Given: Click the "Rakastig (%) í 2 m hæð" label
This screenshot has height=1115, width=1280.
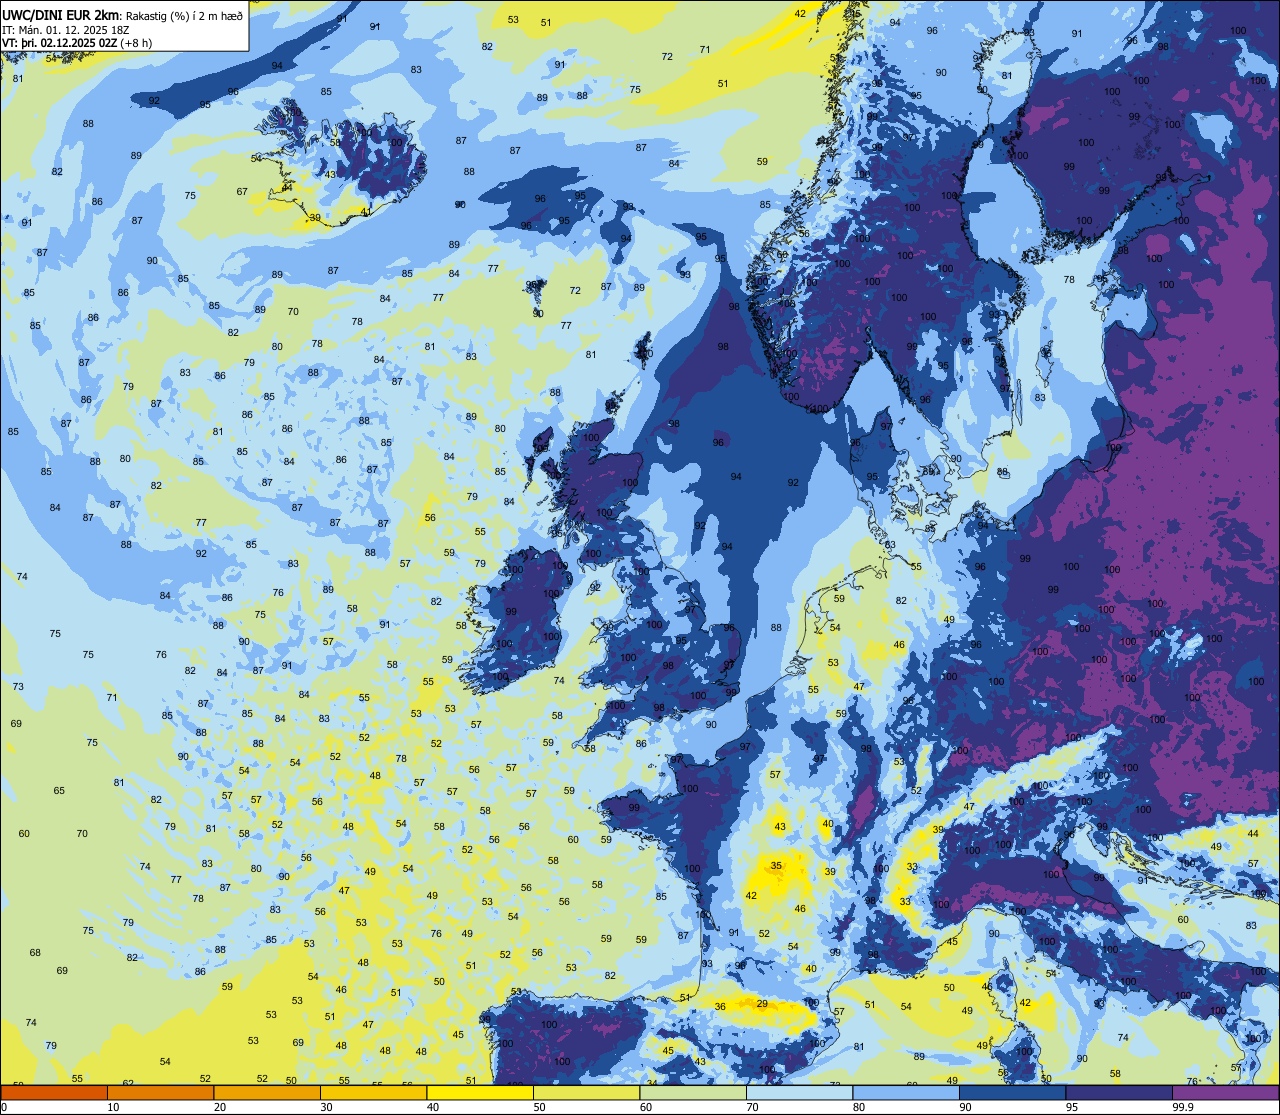Looking at the screenshot, I should pyautogui.click(x=184, y=14).
